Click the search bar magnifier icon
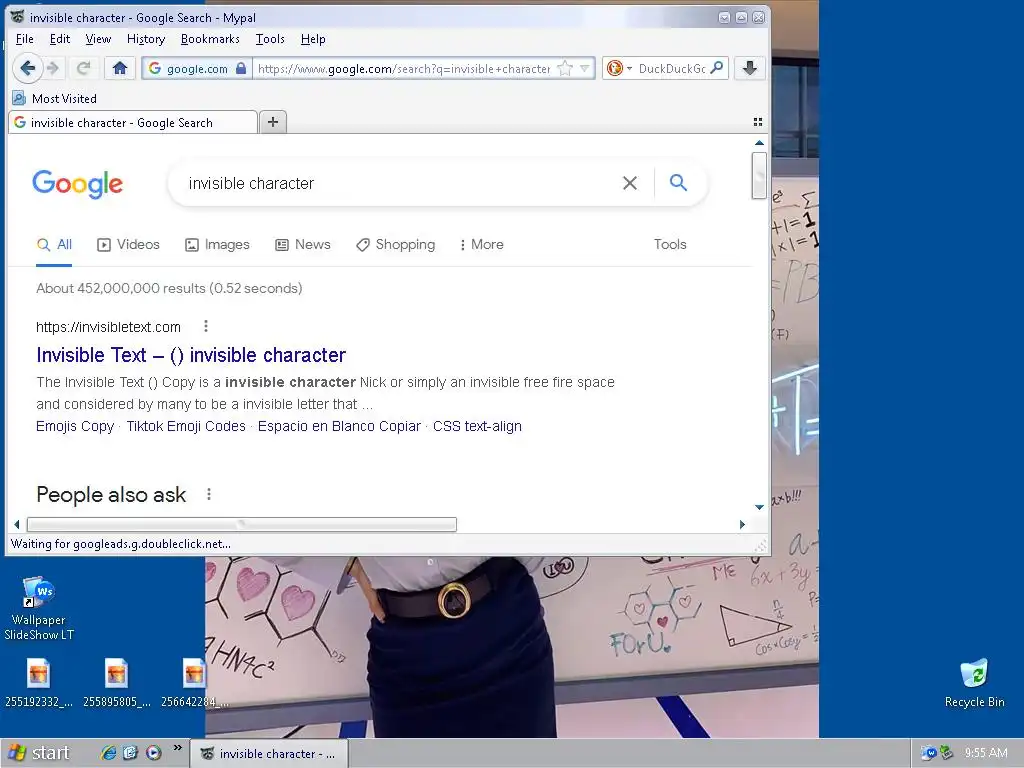The image size is (1024, 768). click(717, 68)
